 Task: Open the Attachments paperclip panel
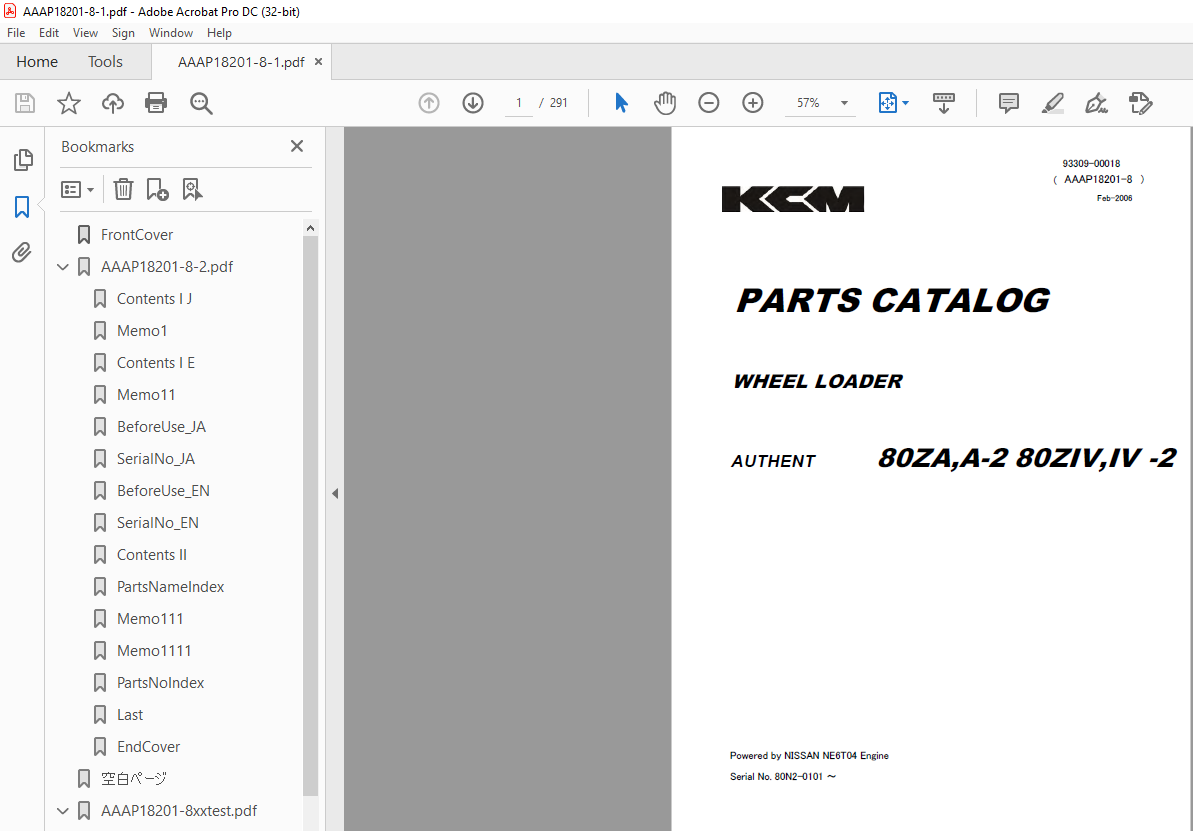coord(22,253)
